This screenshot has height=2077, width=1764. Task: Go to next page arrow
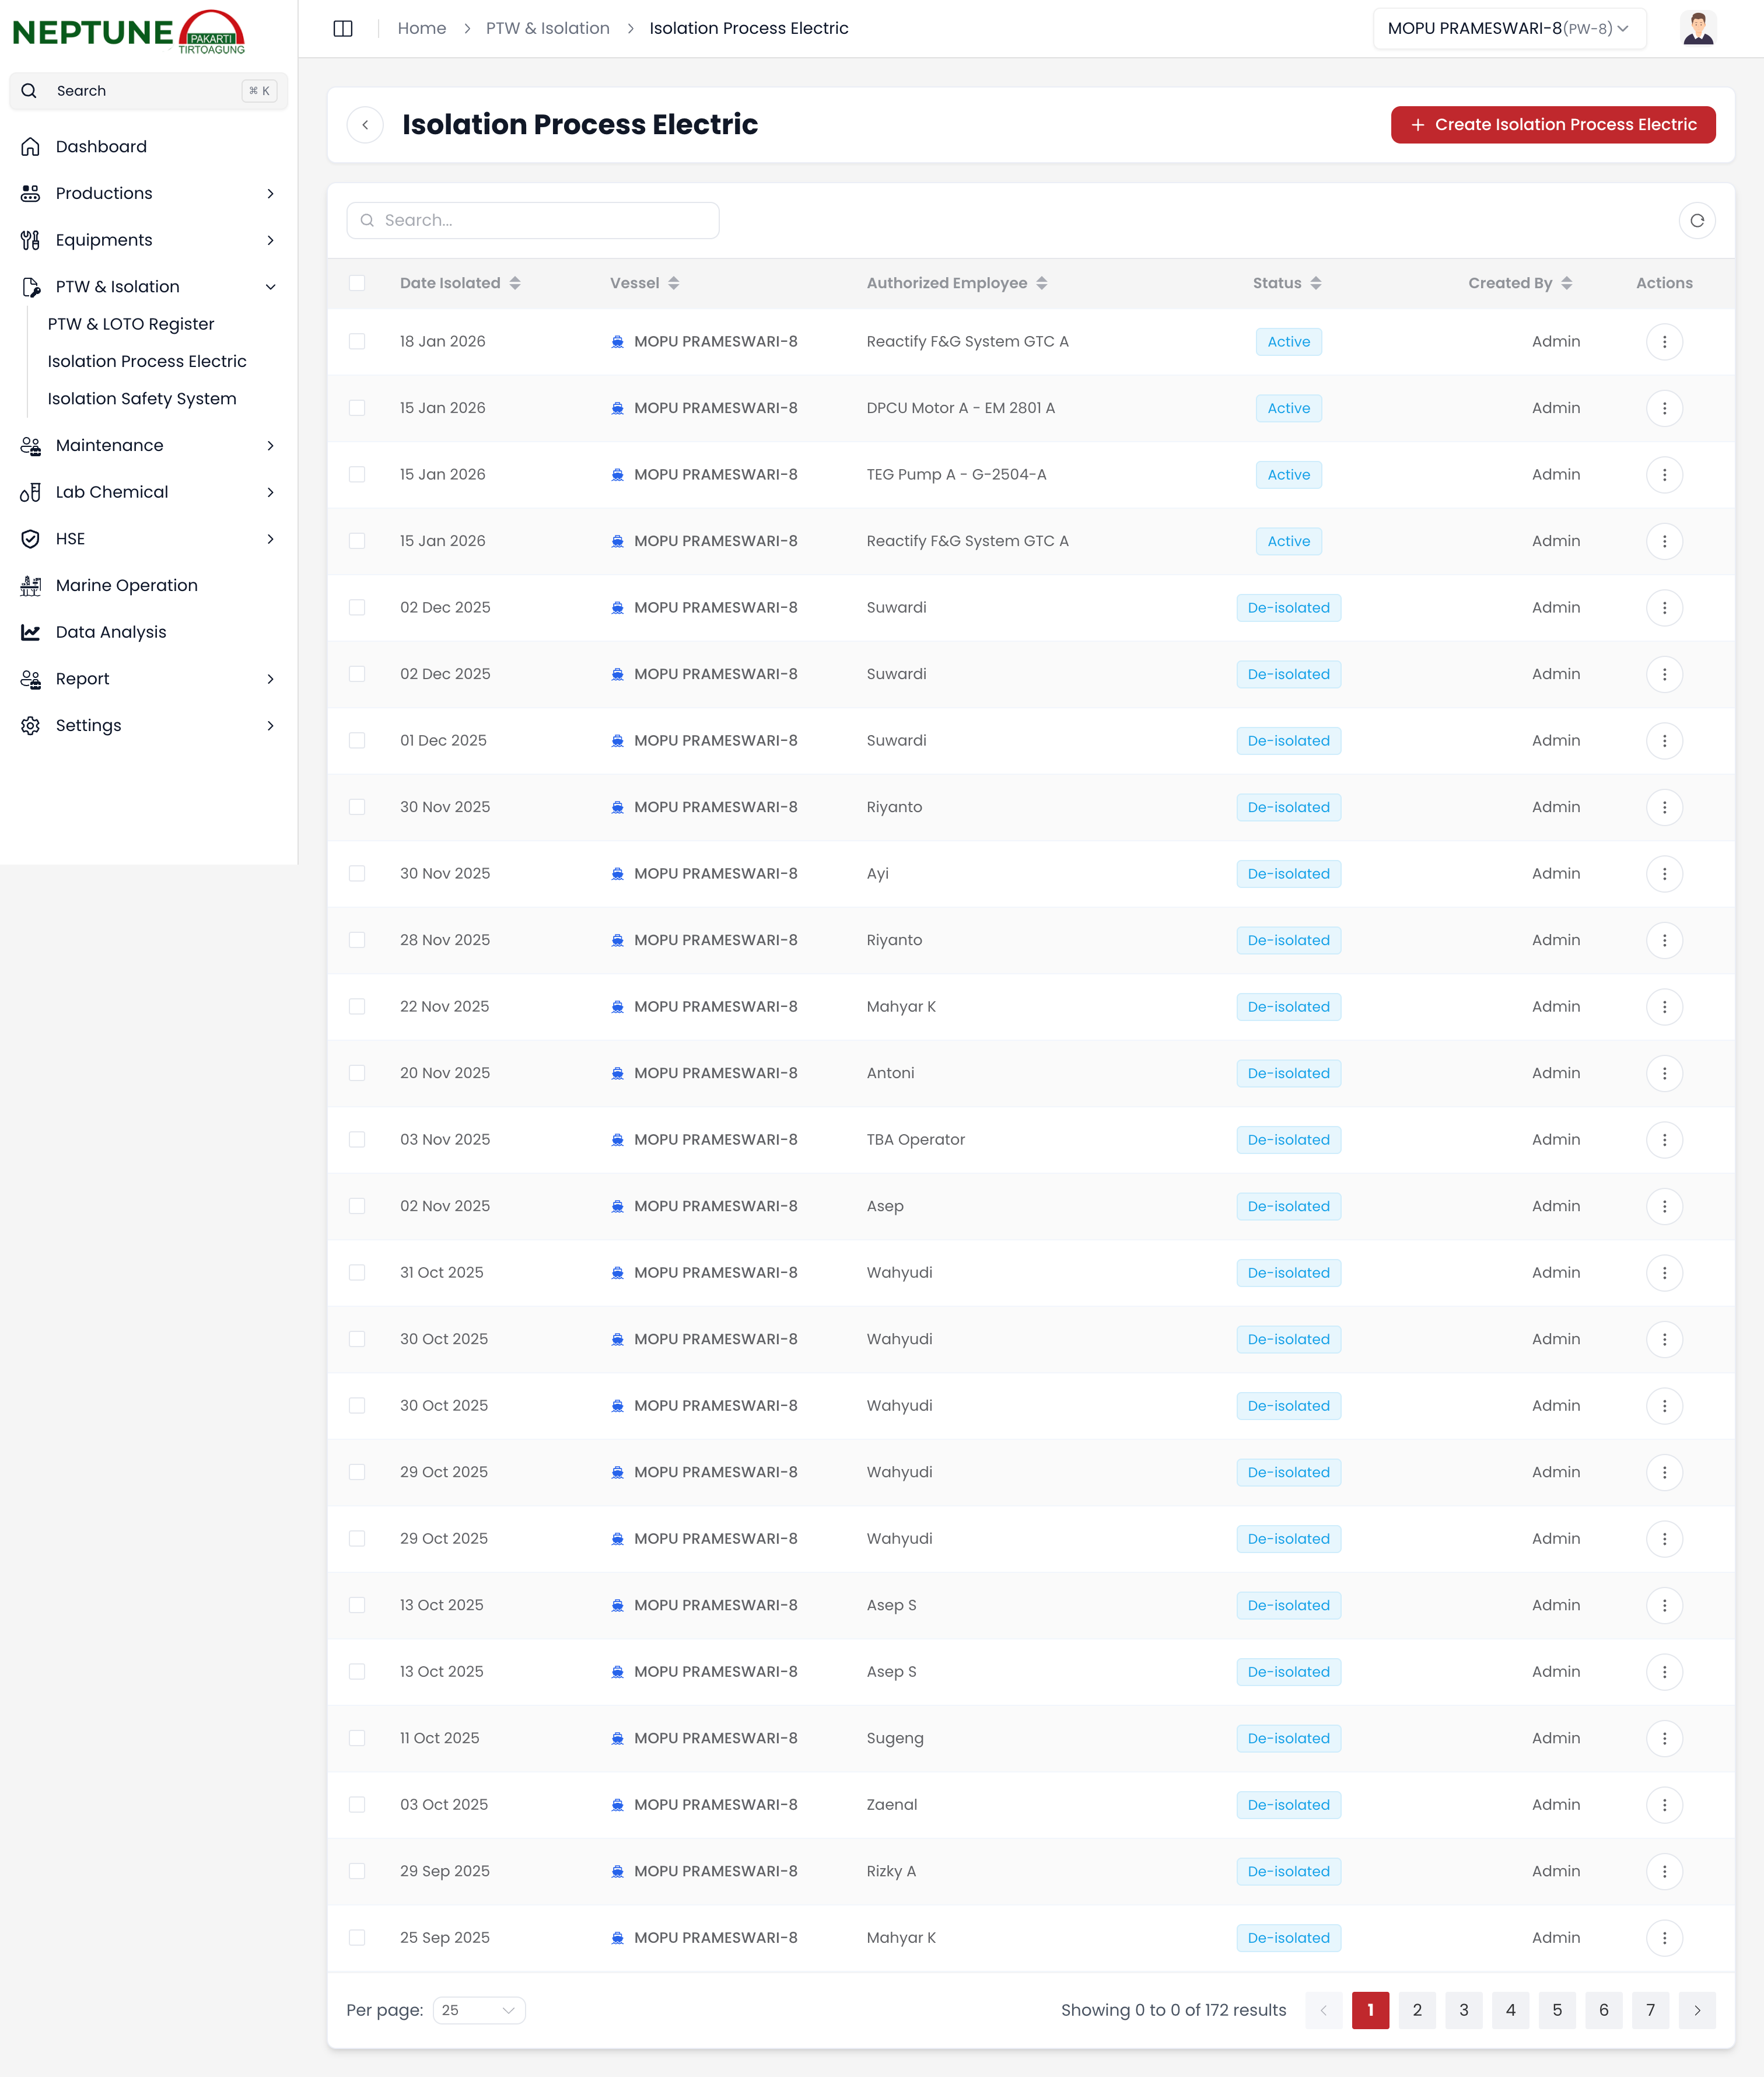1696,2009
